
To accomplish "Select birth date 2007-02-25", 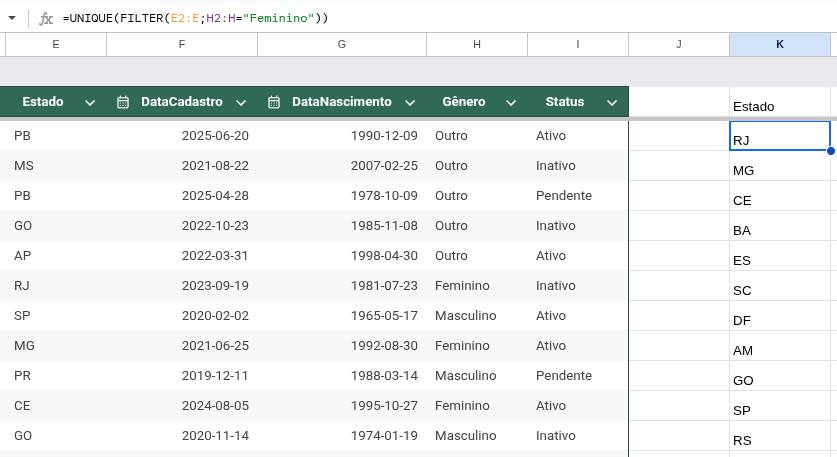I will (342, 166).
